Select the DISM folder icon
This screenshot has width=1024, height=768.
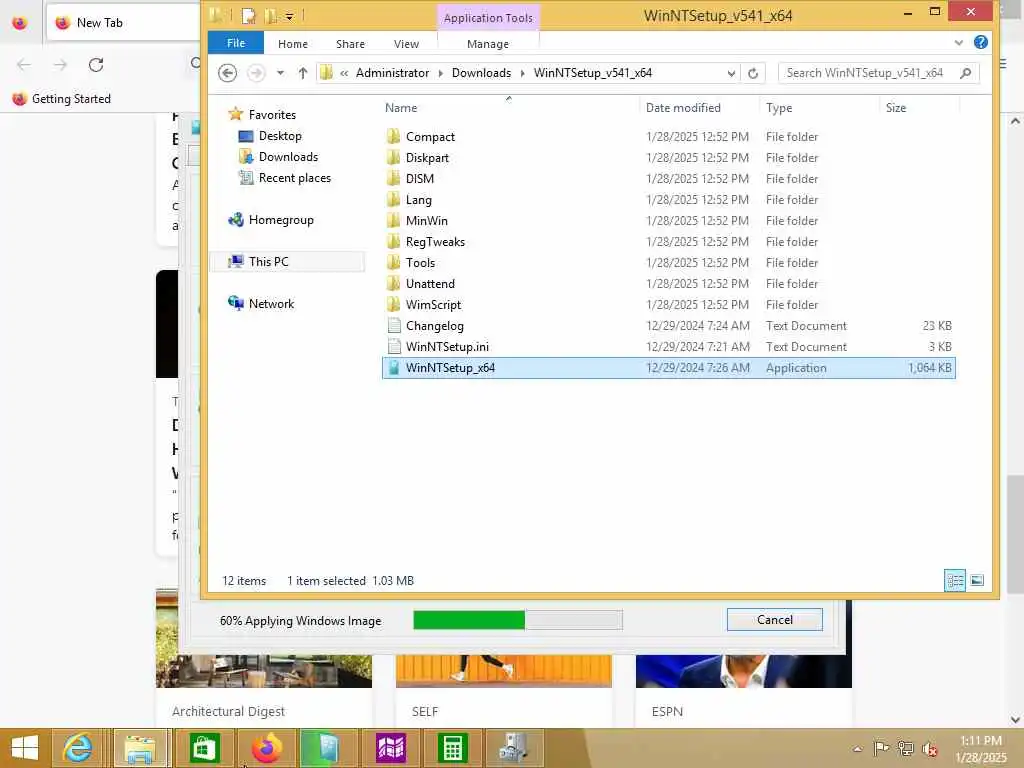[x=393, y=178]
